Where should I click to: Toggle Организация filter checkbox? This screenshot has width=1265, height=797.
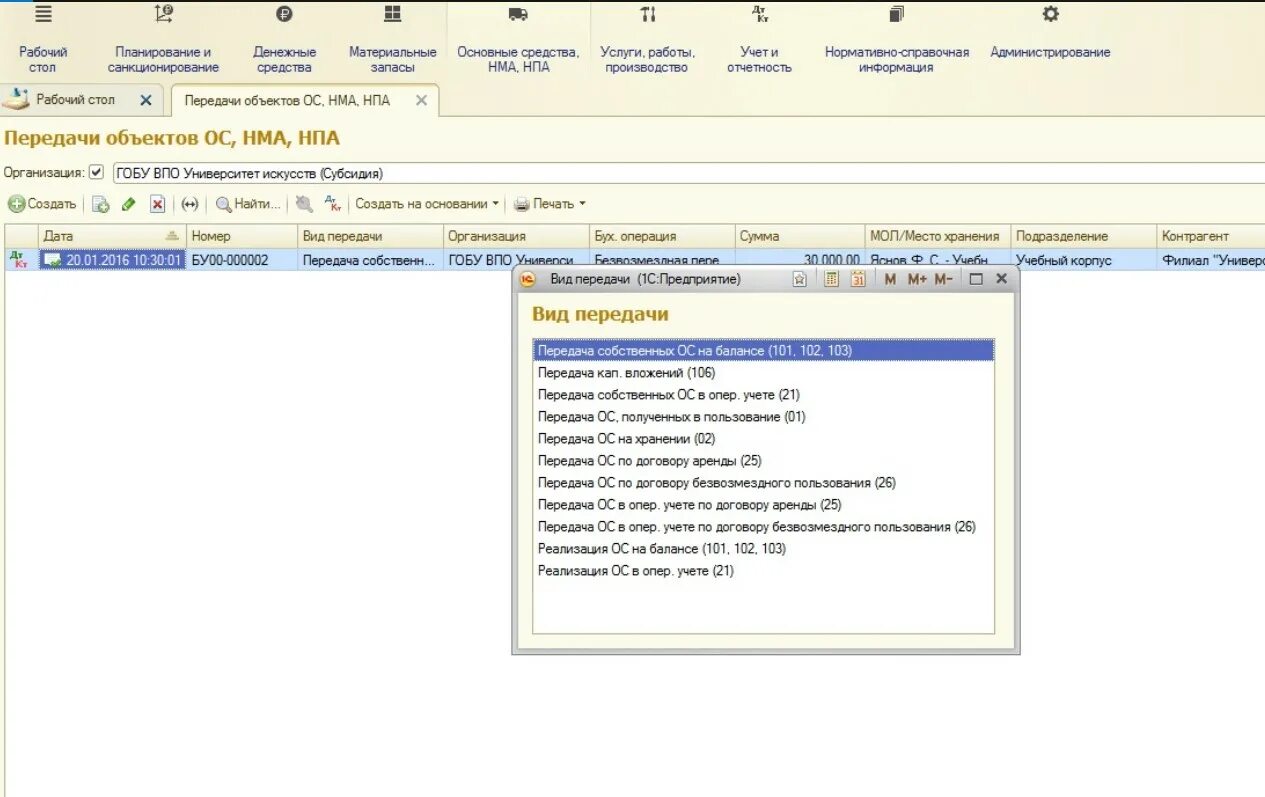97,172
